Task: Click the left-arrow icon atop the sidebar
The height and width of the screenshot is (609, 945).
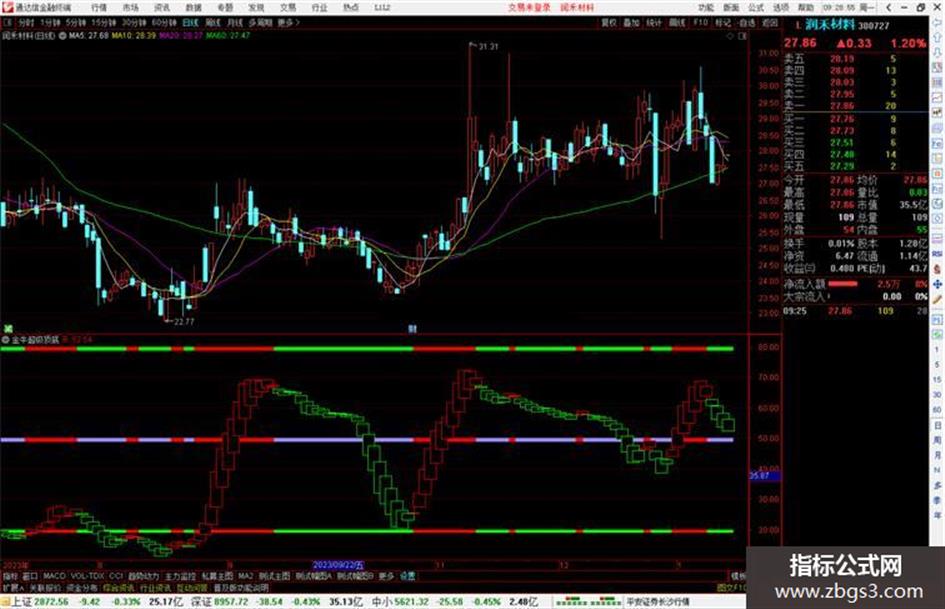Action: (x=937, y=23)
